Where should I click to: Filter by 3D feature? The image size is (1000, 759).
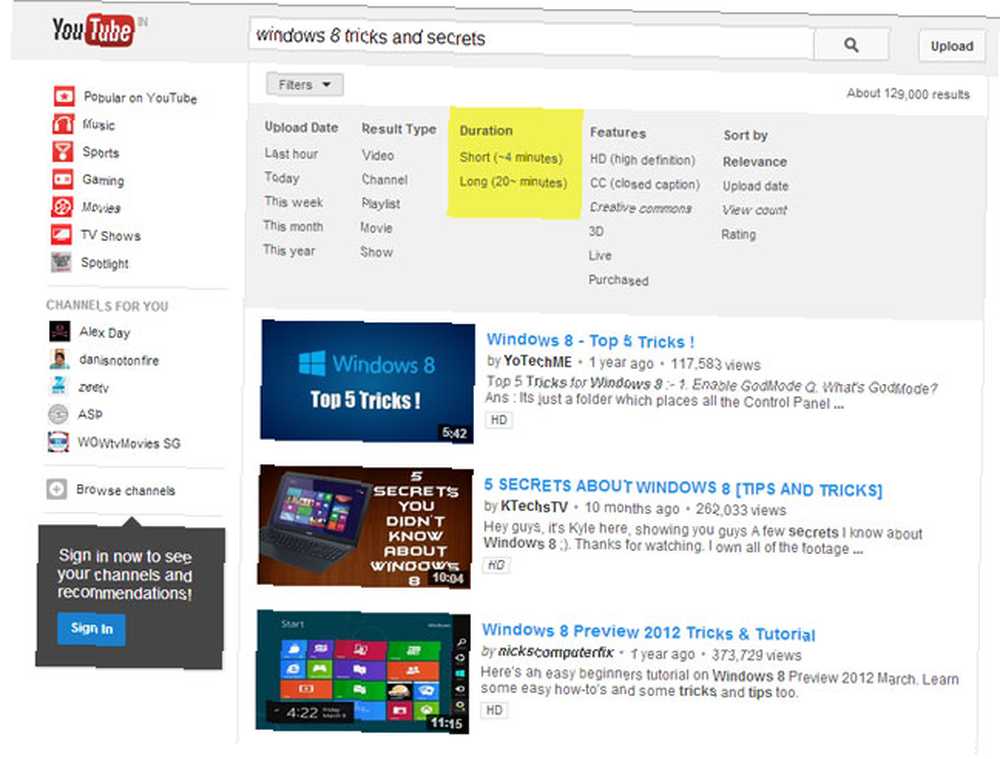click(x=596, y=231)
